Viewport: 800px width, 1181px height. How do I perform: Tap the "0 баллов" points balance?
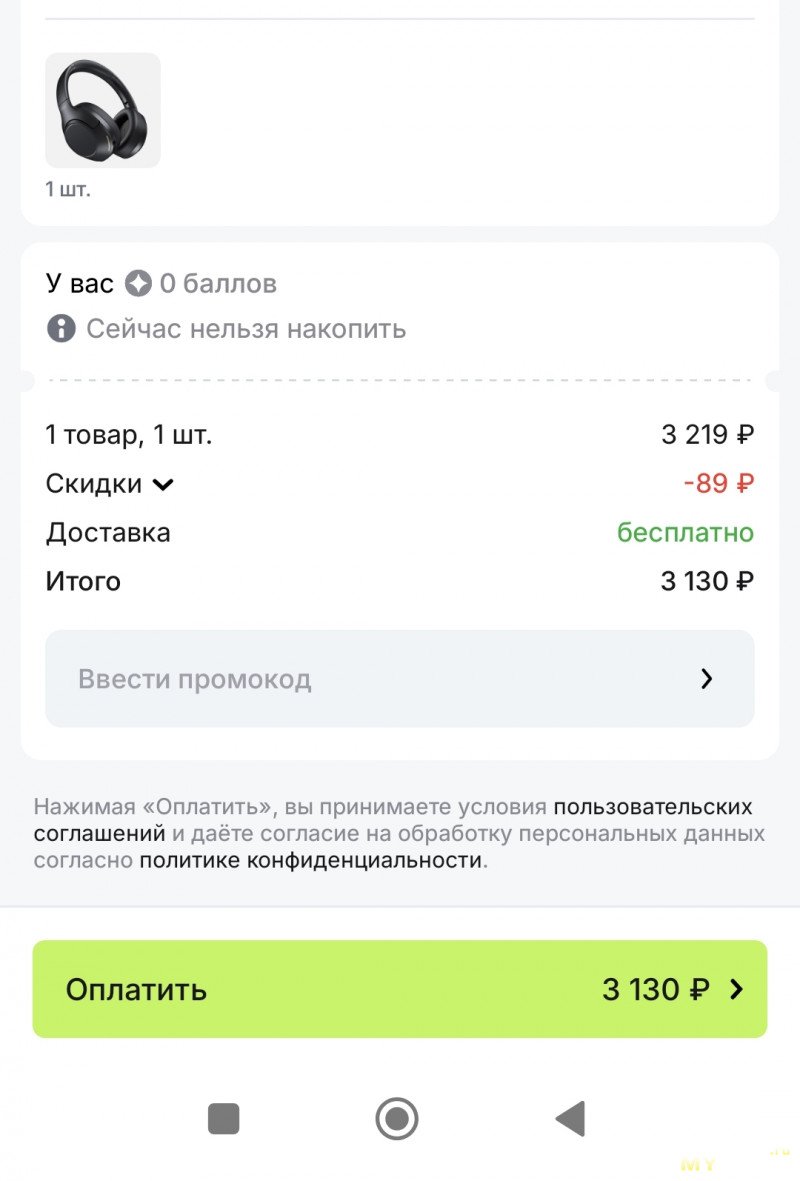click(x=218, y=283)
